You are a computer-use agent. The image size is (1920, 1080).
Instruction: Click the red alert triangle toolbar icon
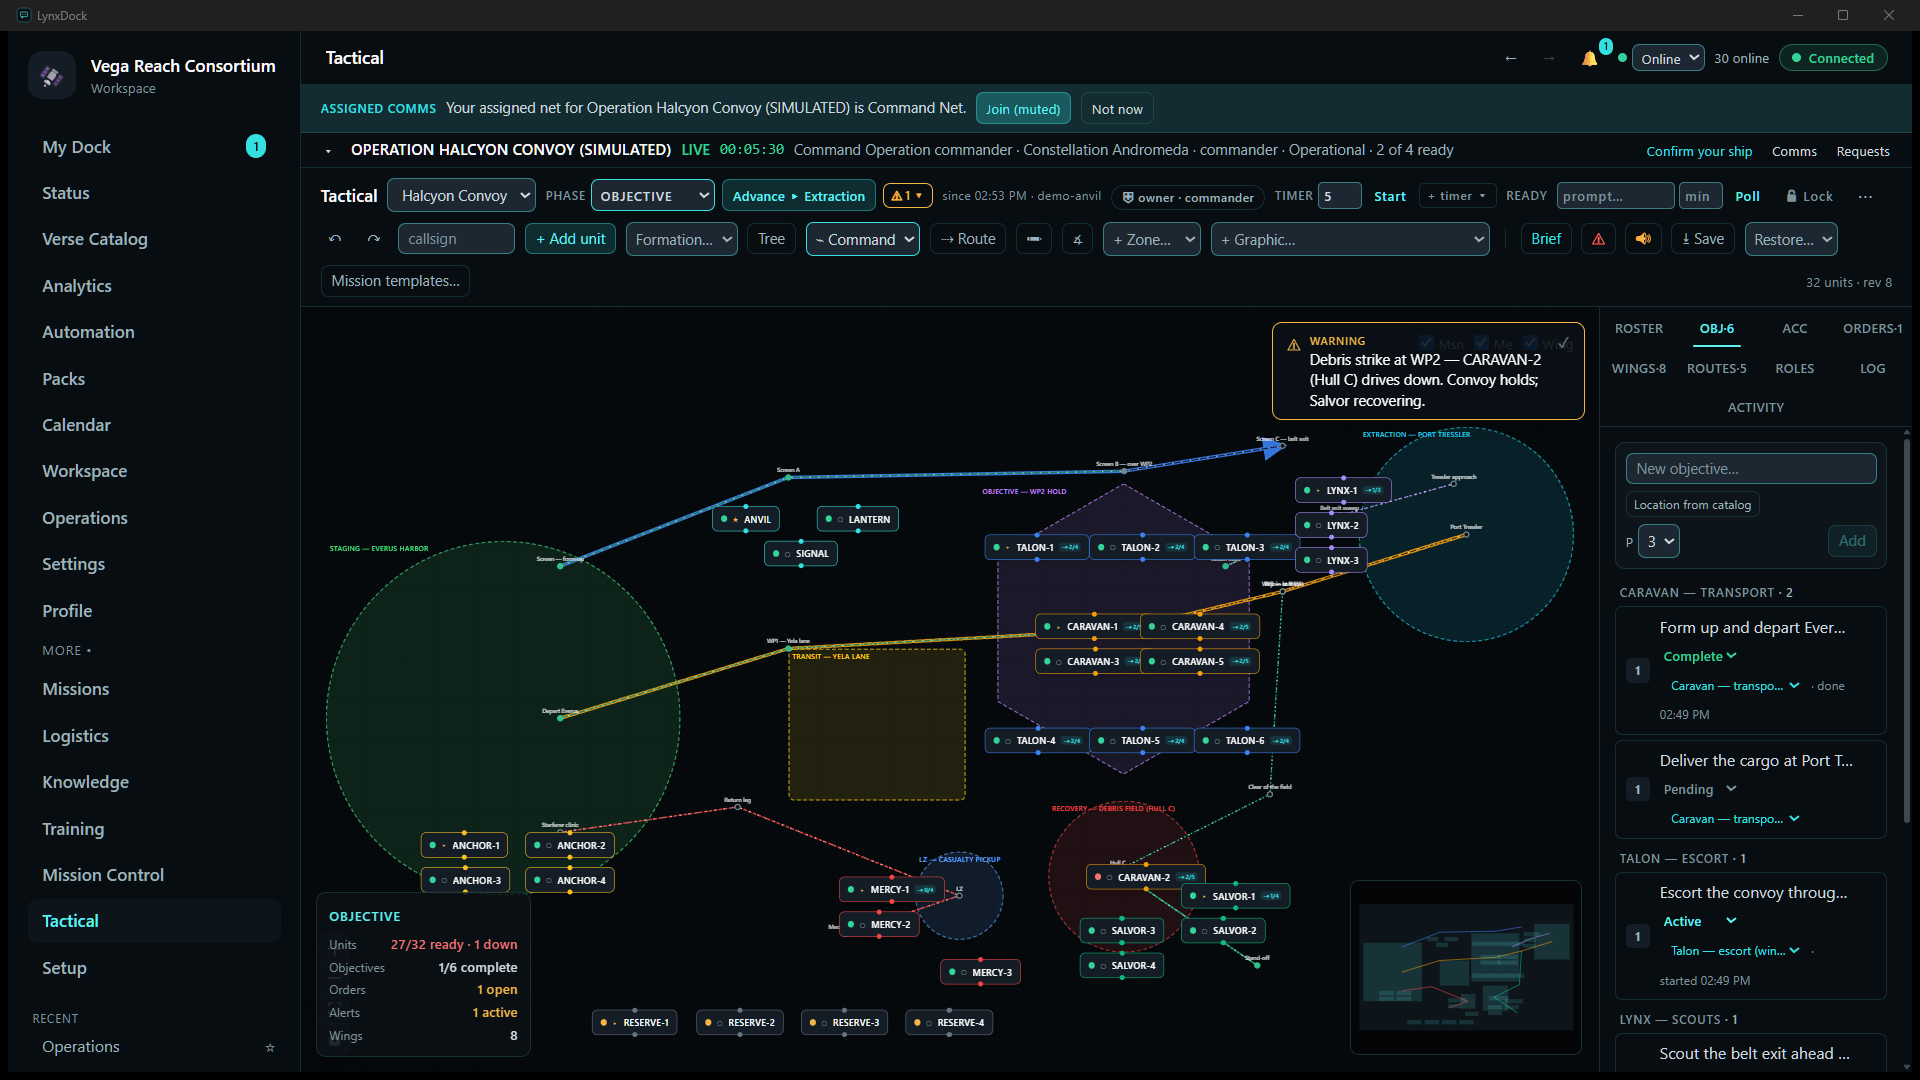click(1599, 239)
